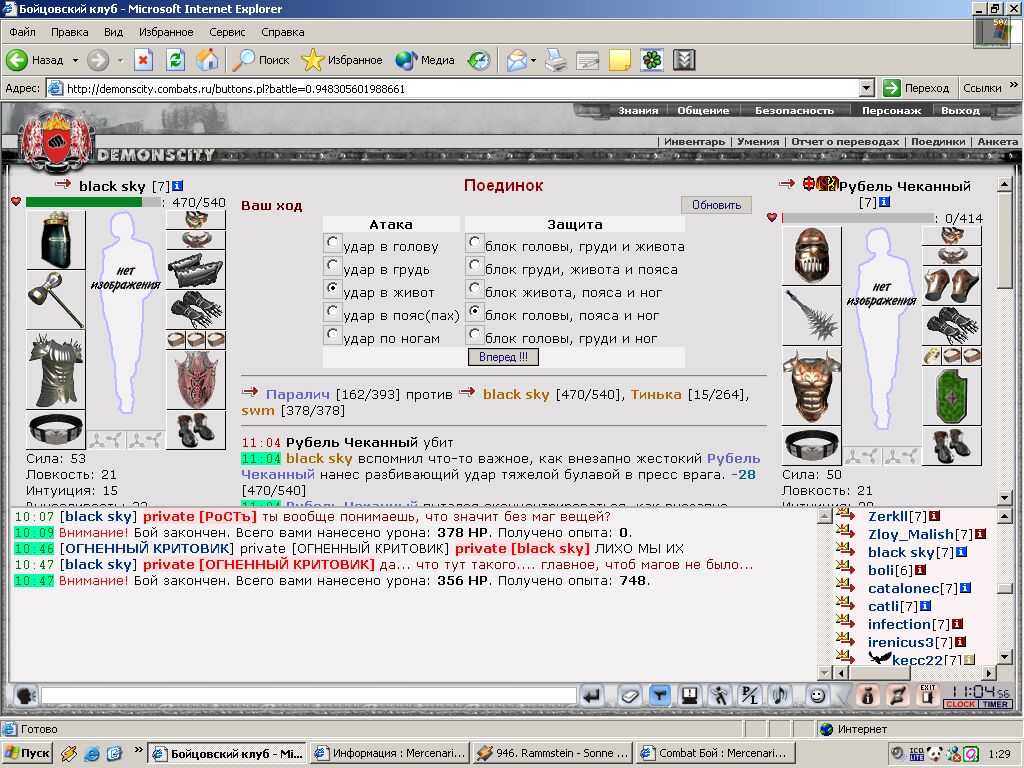This screenshot has height=768, width=1024.
Task: Click the EXIT door icon
Action: pos(927,695)
